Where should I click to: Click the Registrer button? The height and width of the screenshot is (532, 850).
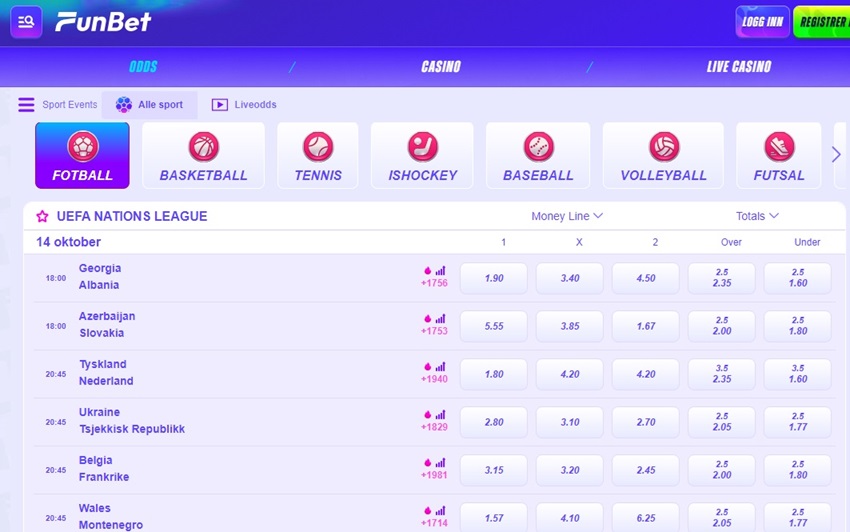(821, 22)
